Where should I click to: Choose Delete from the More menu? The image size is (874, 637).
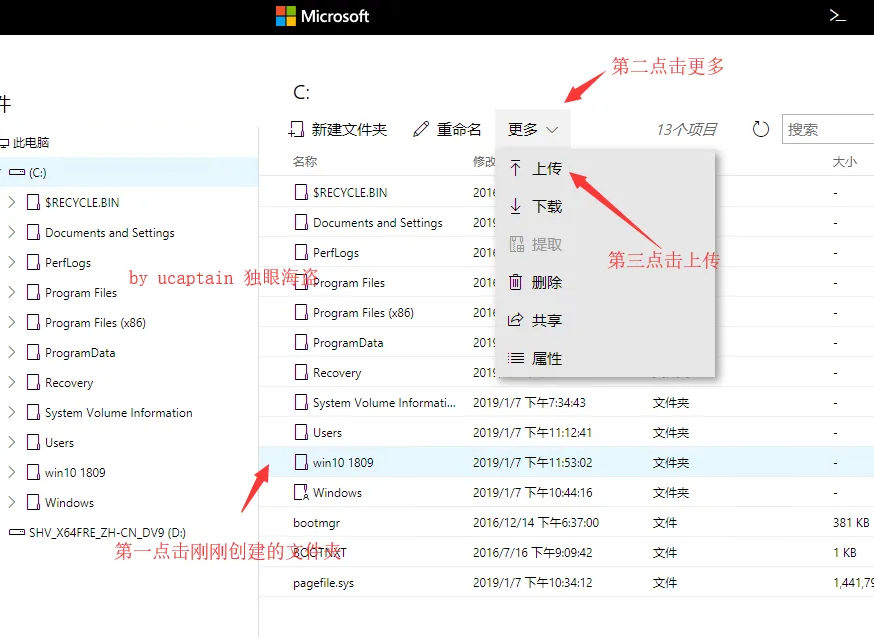tap(605, 282)
